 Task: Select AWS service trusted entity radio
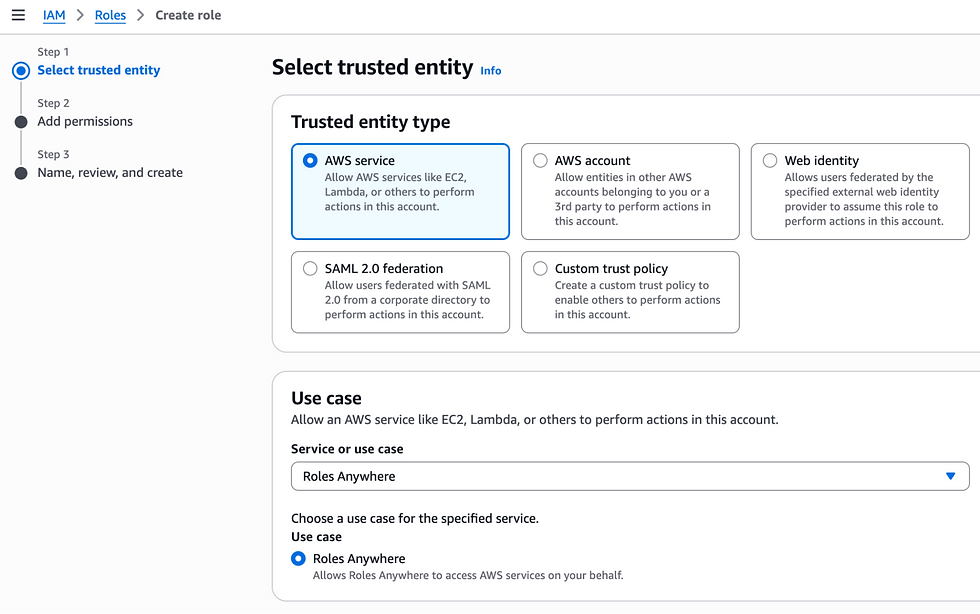point(310,160)
